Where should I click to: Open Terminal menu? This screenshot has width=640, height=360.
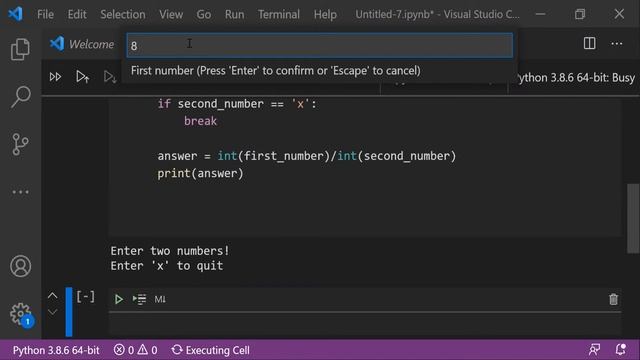(278, 14)
